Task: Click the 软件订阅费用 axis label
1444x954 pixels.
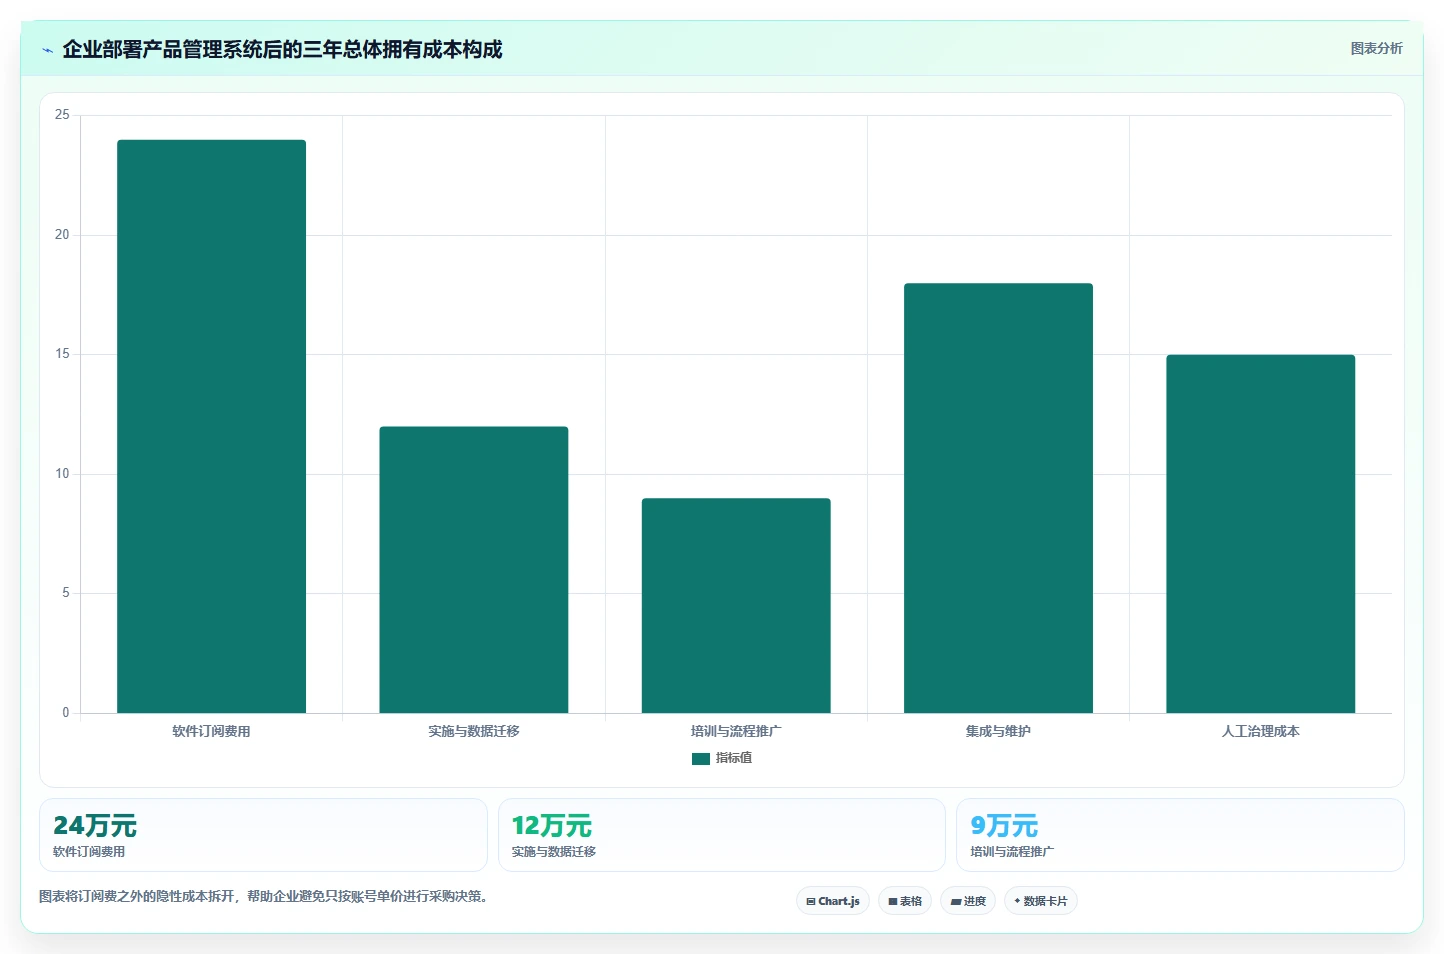Action: pyautogui.click(x=211, y=731)
